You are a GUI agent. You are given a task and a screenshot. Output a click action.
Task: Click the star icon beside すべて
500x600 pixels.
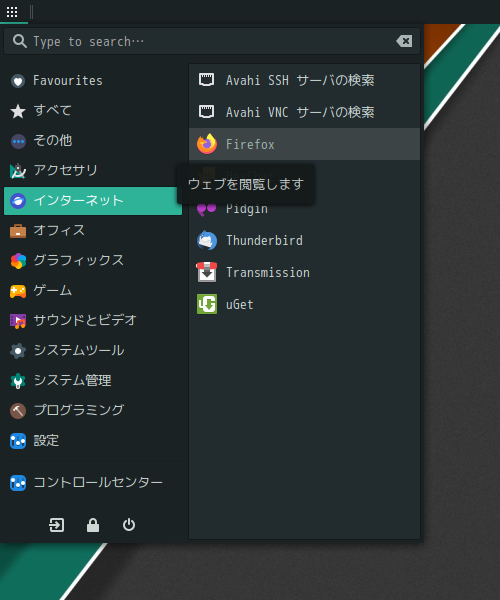click(18, 111)
